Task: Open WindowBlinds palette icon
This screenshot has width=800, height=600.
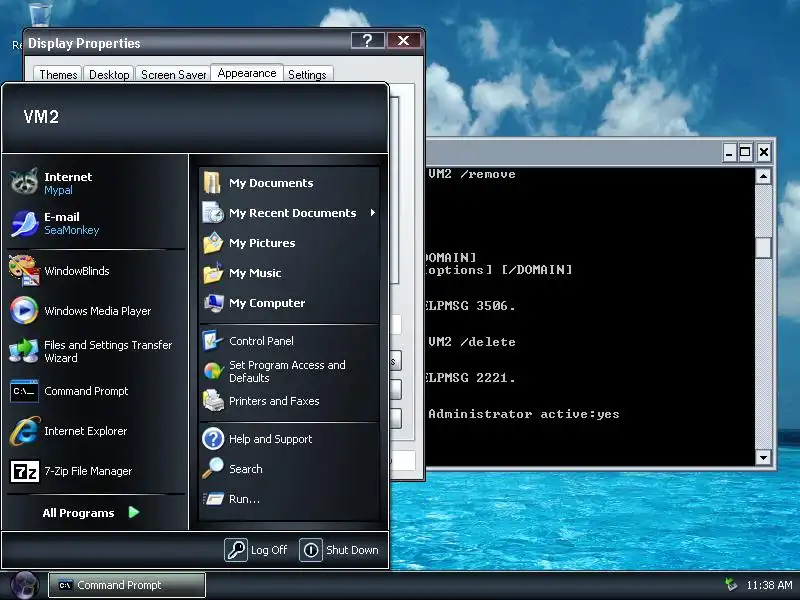Action: click(24, 270)
